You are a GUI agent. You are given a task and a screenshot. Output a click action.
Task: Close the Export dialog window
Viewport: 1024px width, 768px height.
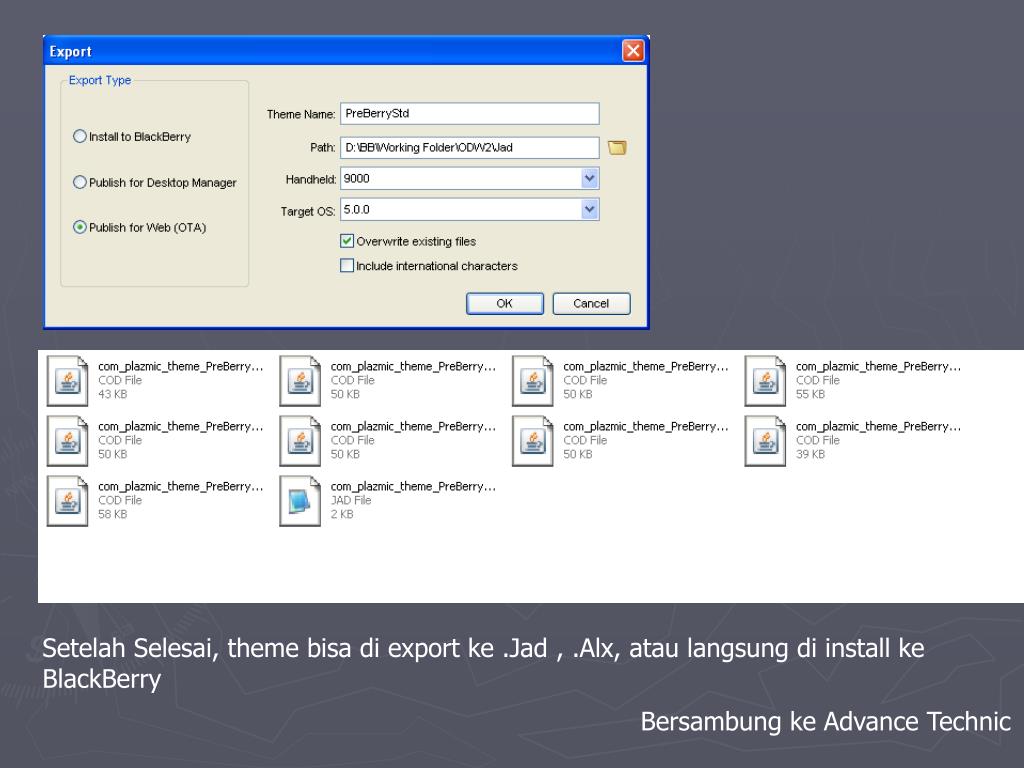(x=633, y=50)
